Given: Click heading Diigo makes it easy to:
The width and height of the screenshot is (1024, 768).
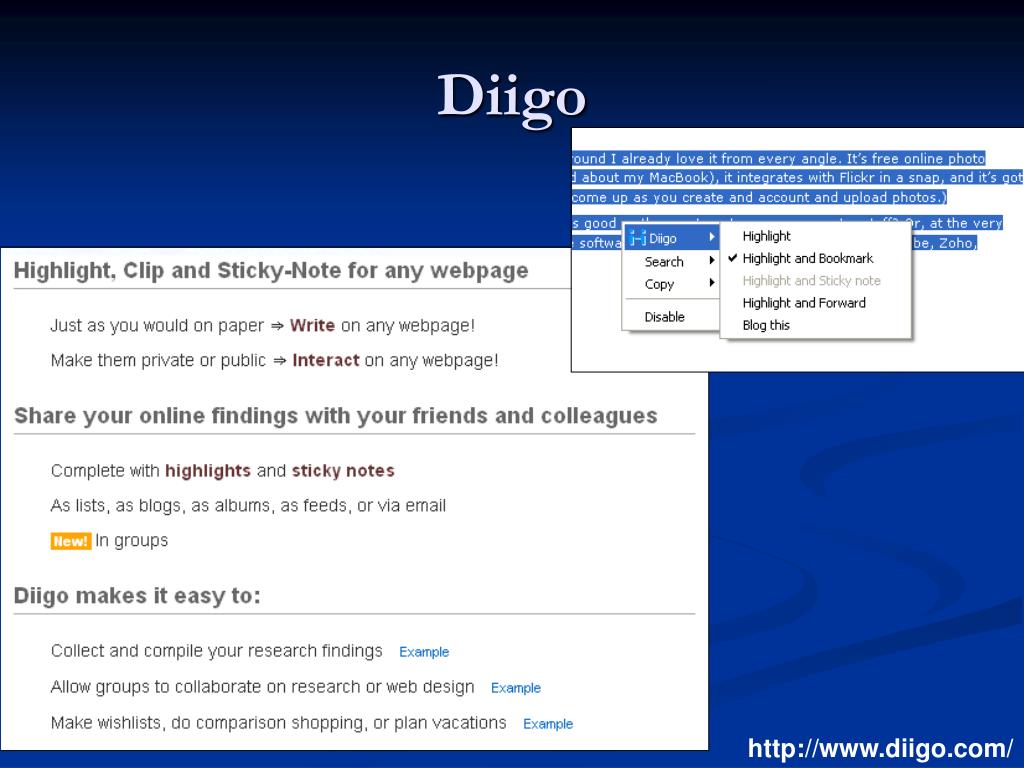Looking at the screenshot, I should pyautogui.click(x=137, y=596).
